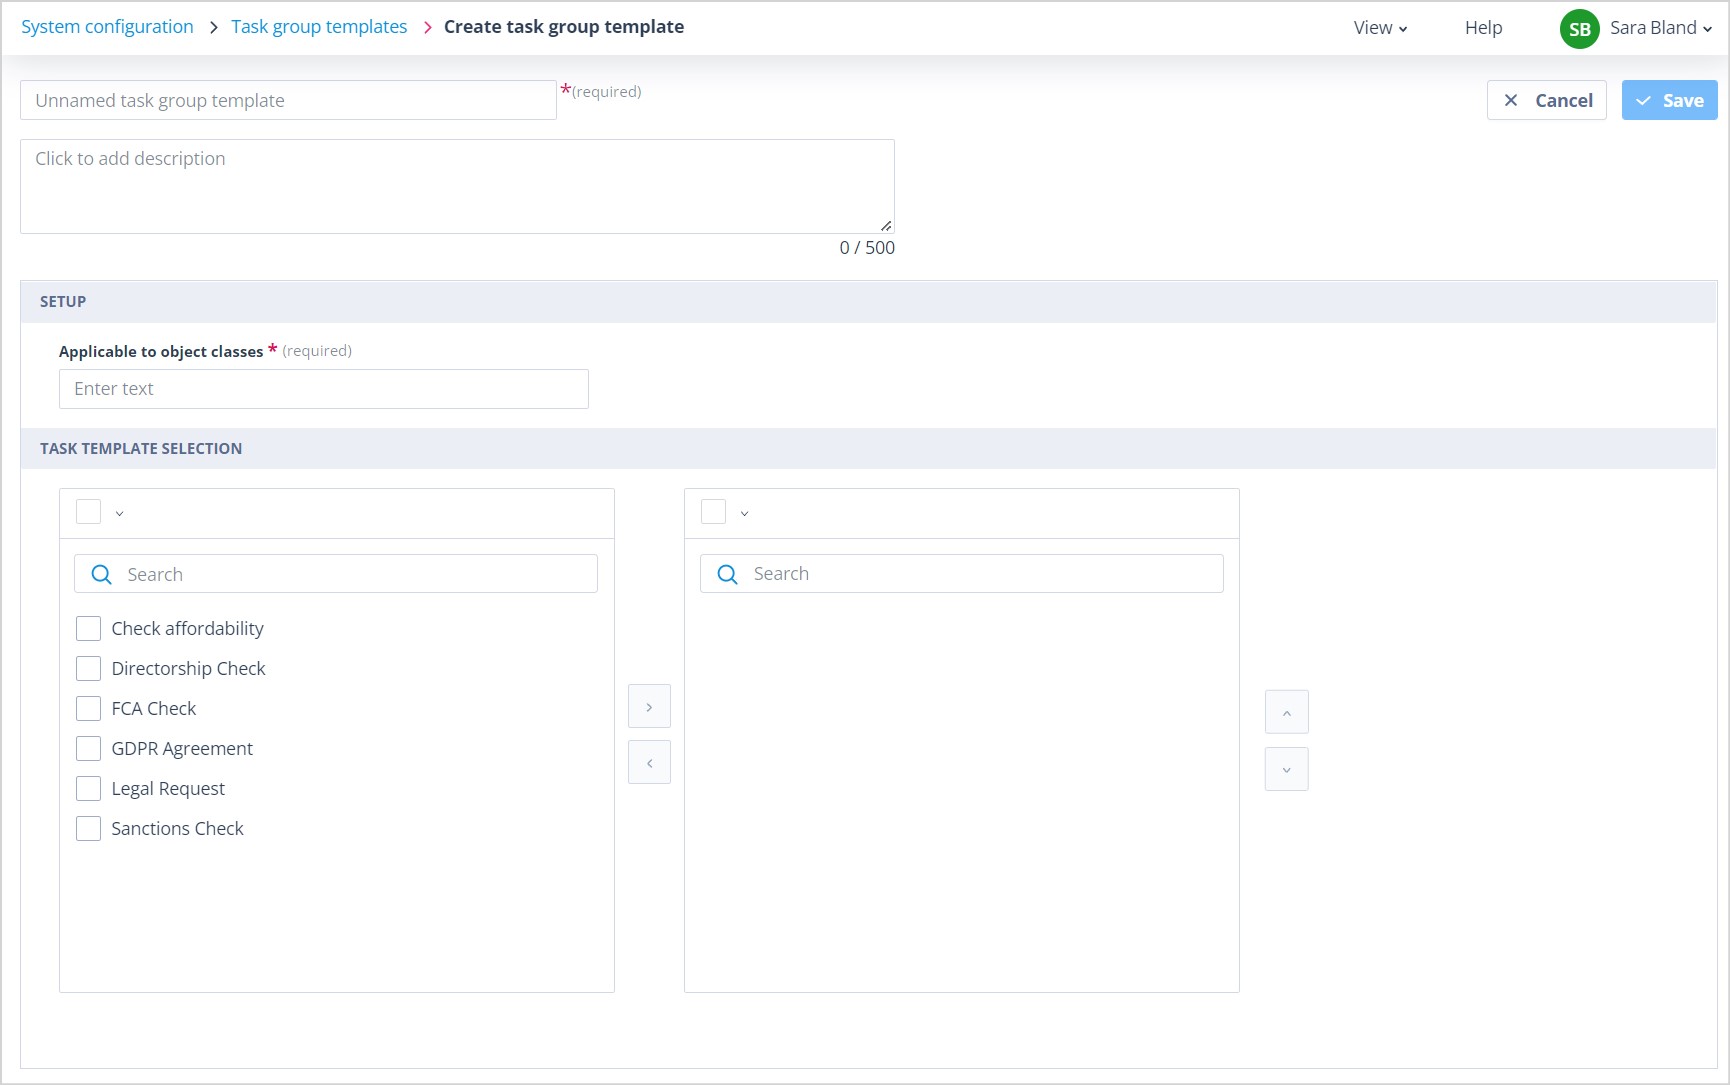Tick the Directorship Check checkbox
1730x1085 pixels.
click(88, 669)
